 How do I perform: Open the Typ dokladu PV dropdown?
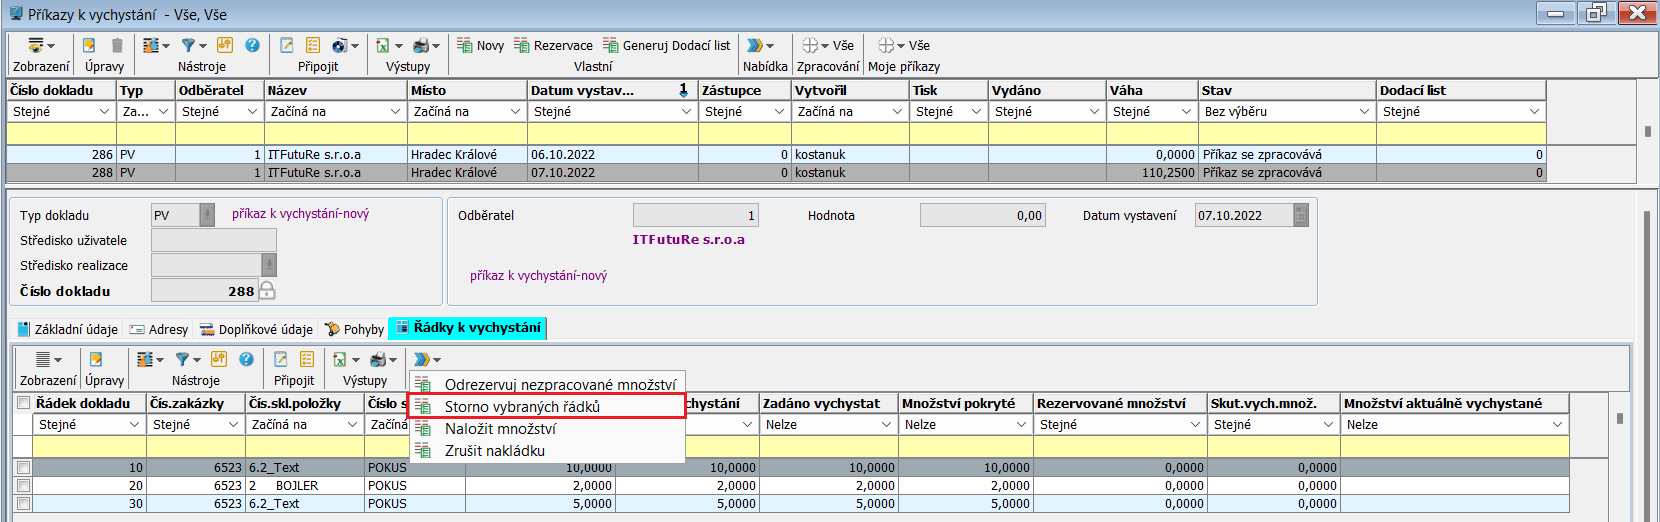207,215
